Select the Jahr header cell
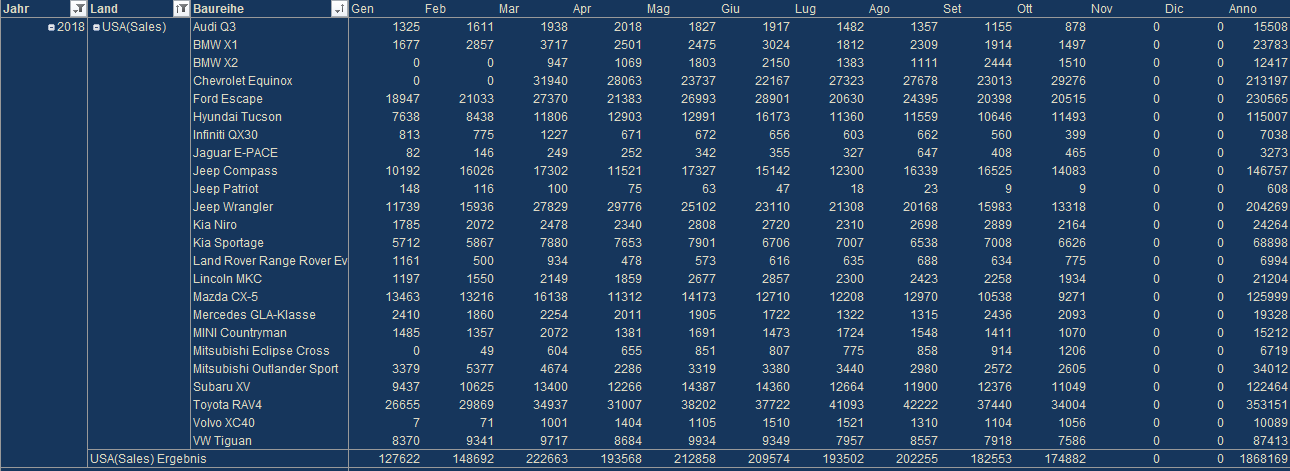This screenshot has height=471, width=1290. pyautogui.click(x=44, y=9)
